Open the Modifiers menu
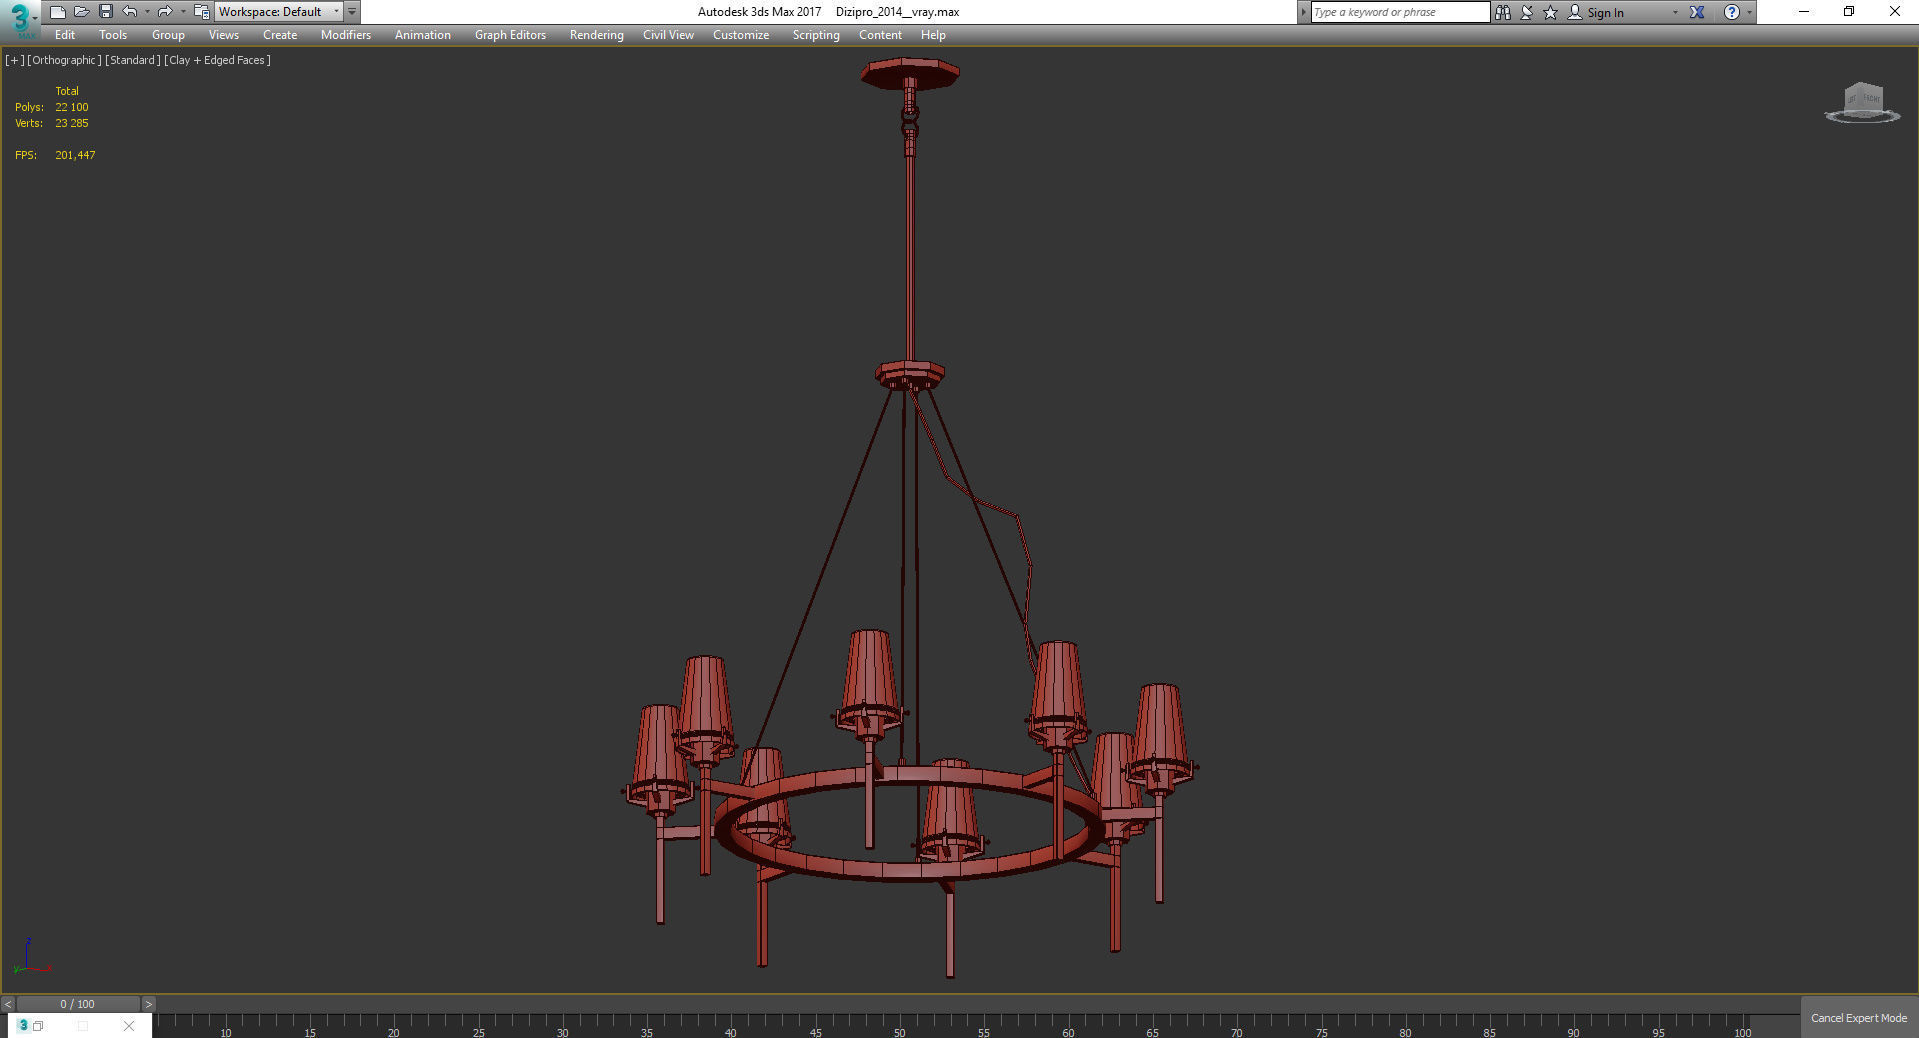Viewport: 1919px width, 1038px height. 346,35
